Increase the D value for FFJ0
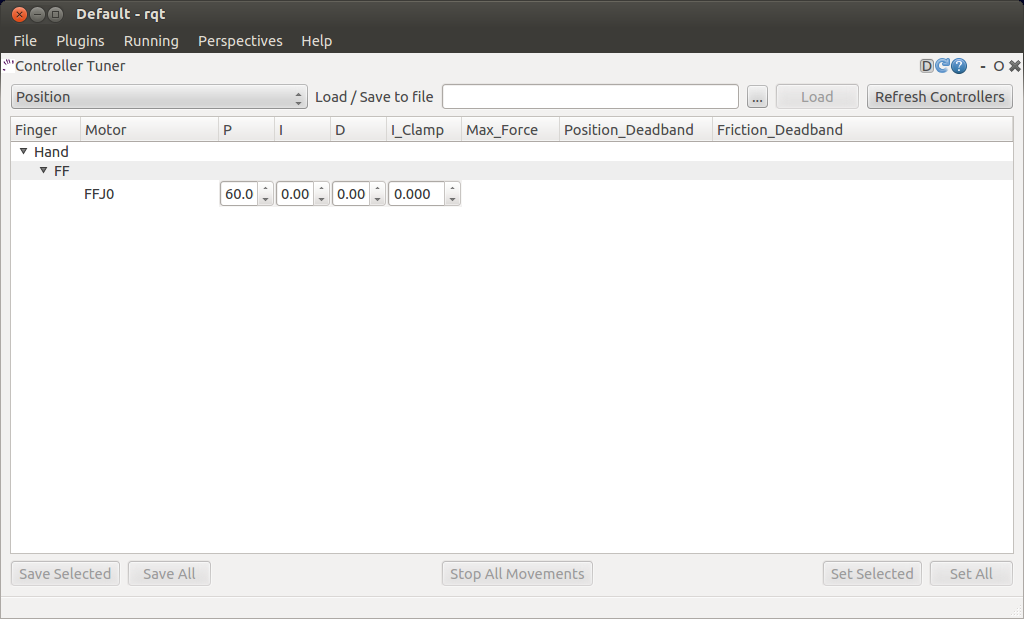 (377, 189)
